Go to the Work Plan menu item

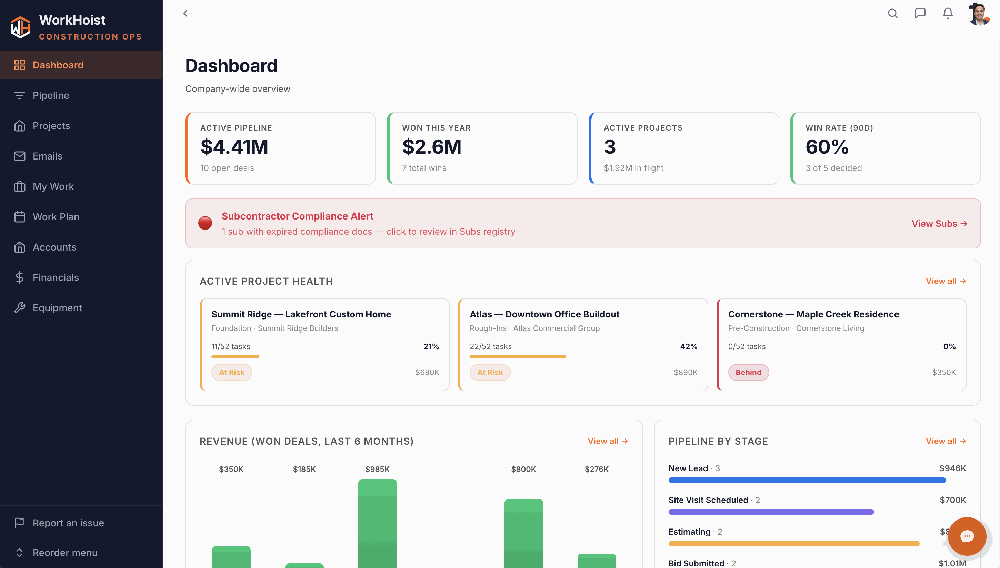tap(82, 217)
